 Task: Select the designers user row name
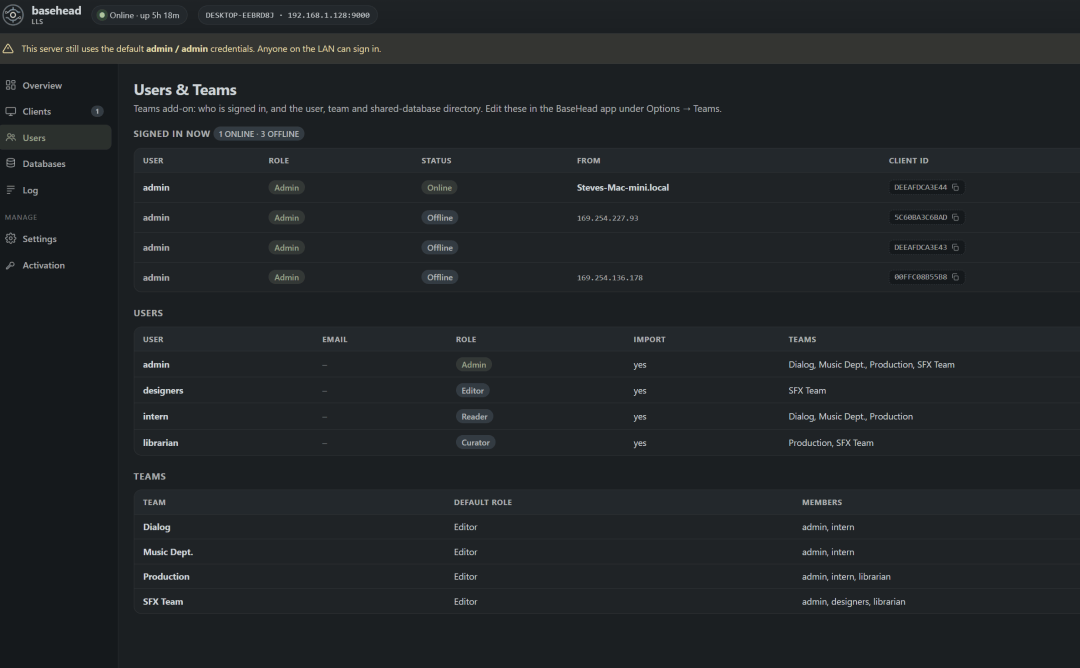tap(163, 390)
